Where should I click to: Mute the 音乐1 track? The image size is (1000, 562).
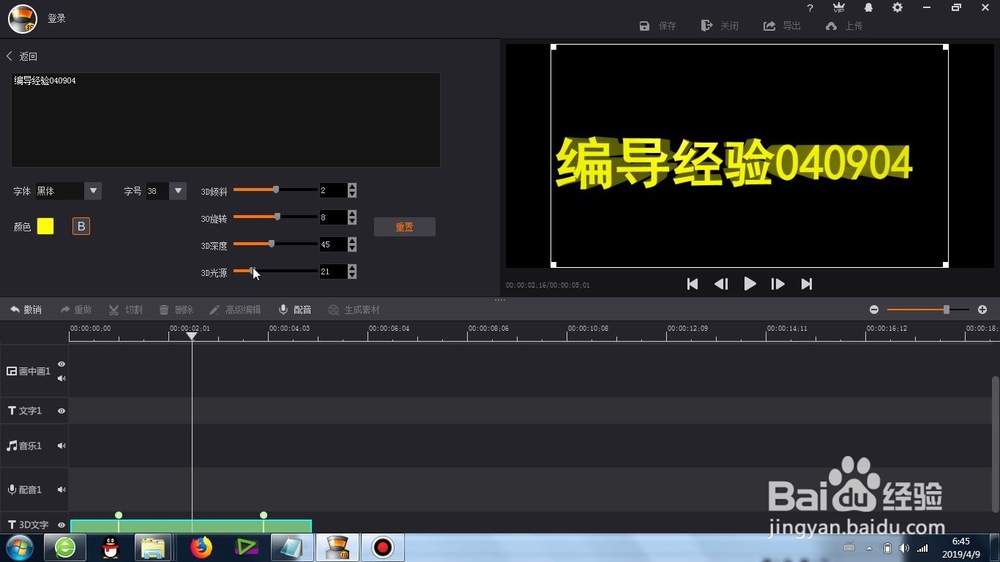coord(61,446)
